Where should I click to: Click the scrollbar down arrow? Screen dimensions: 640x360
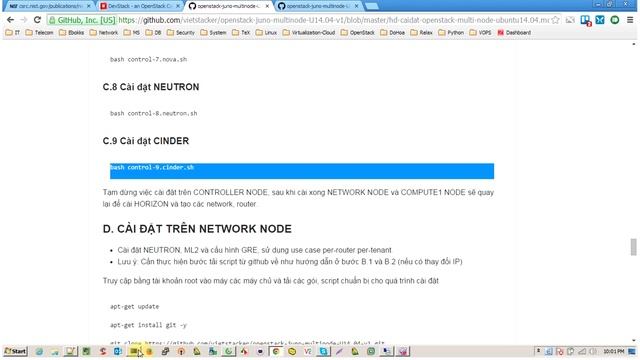pos(633,340)
